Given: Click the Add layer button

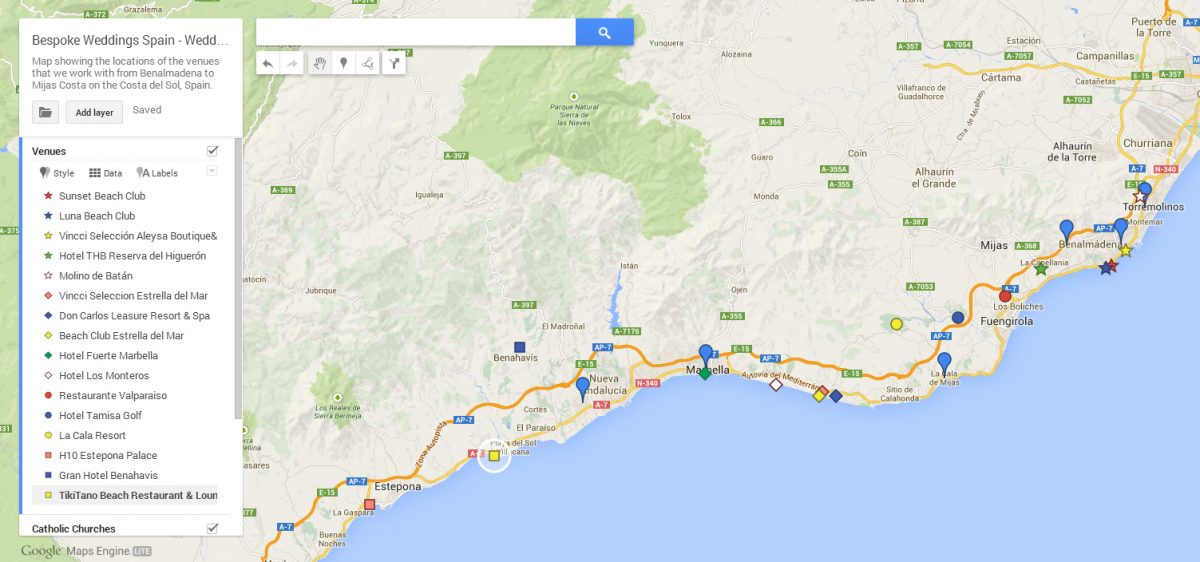Looking at the screenshot, I should click(x=94, y=112).
